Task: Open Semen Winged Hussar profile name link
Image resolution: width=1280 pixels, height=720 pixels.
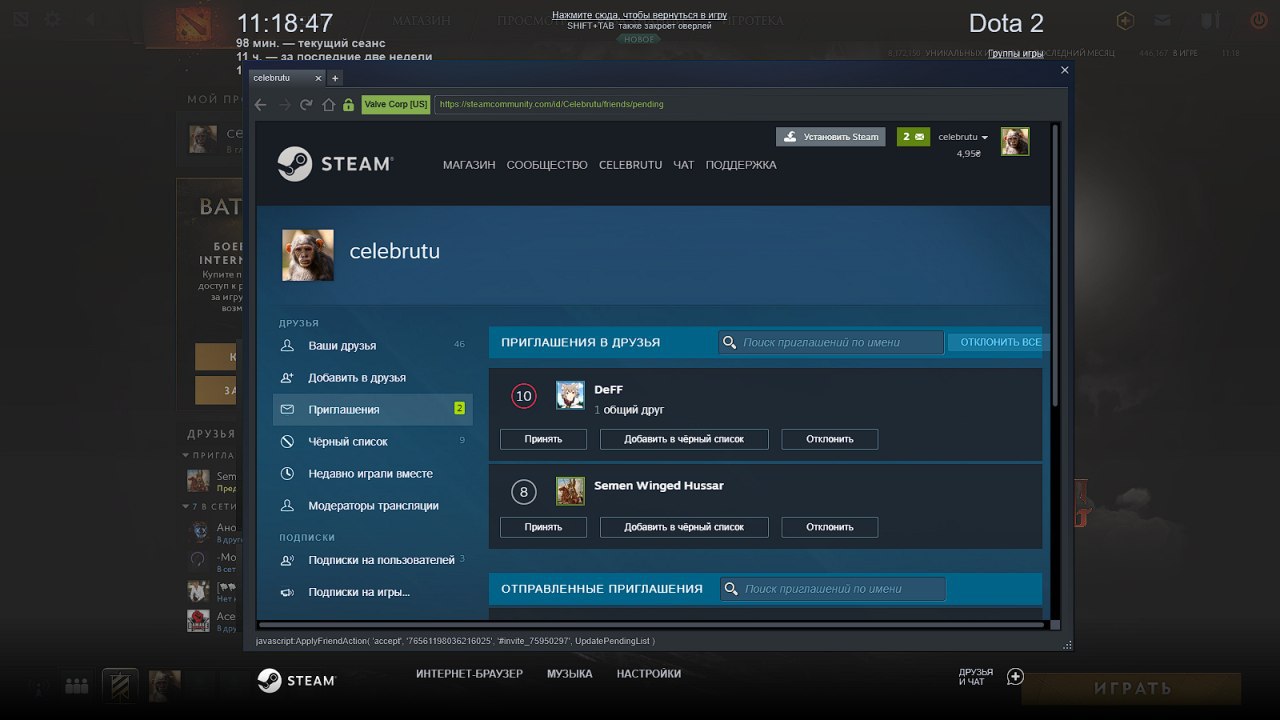Action: click(659, 486)
